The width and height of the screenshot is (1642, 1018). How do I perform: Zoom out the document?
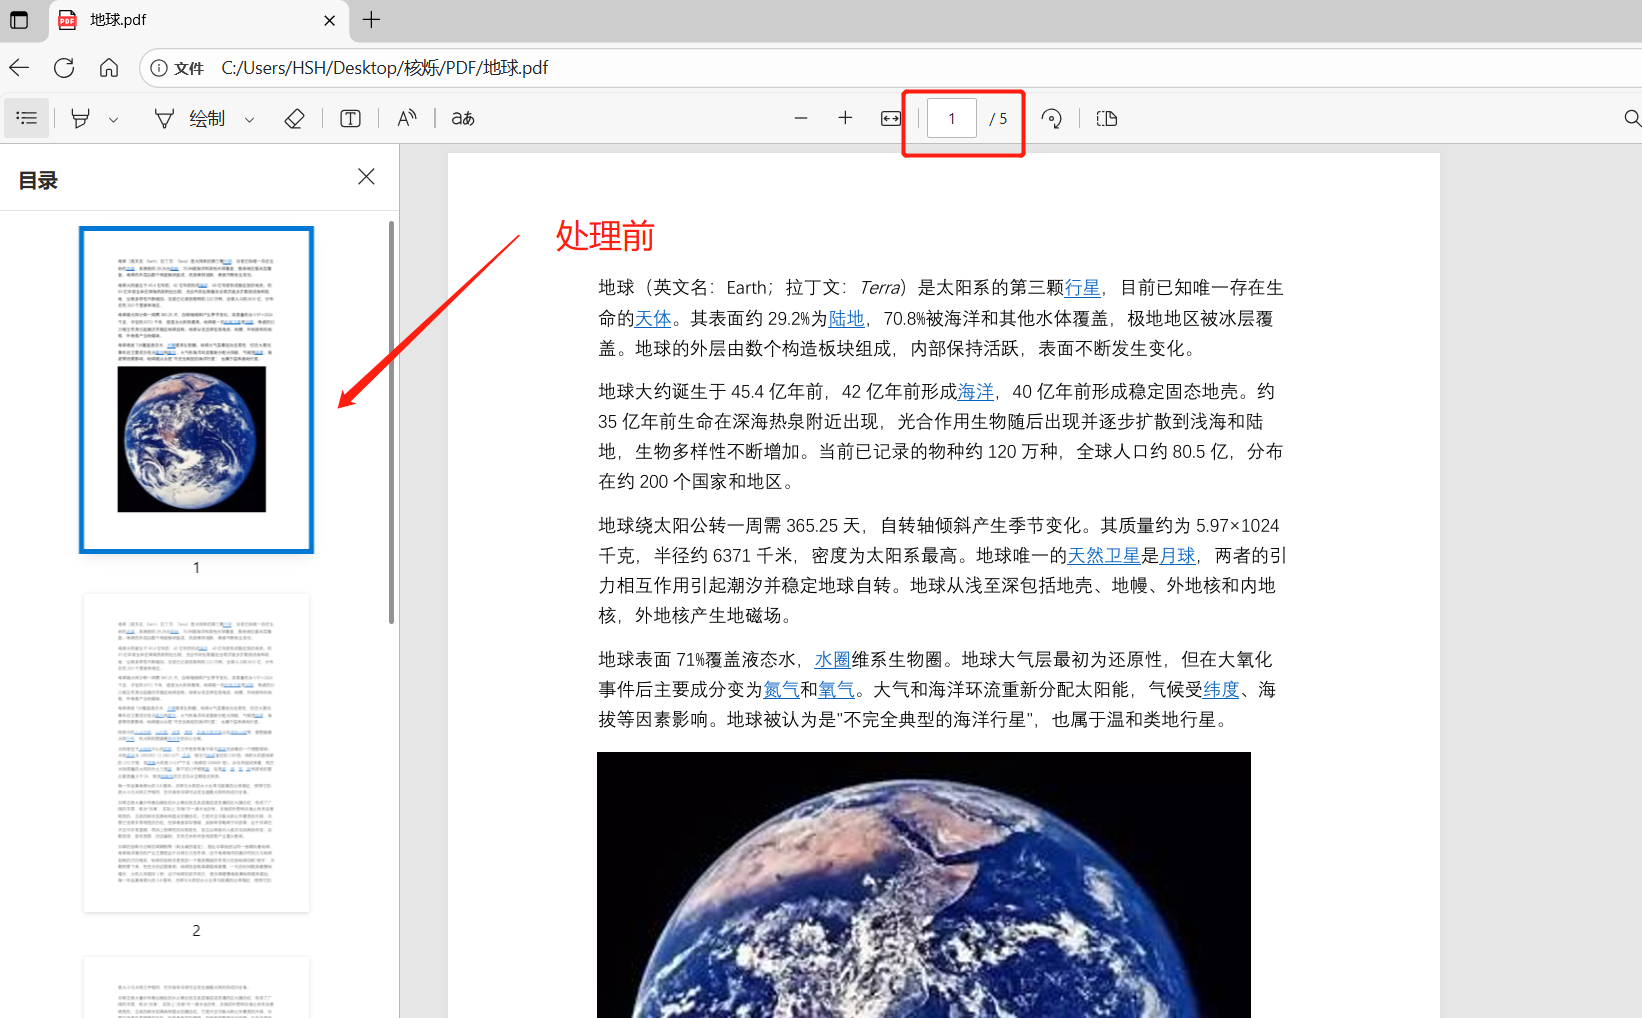pyautogui.click(x=800, y=117)
